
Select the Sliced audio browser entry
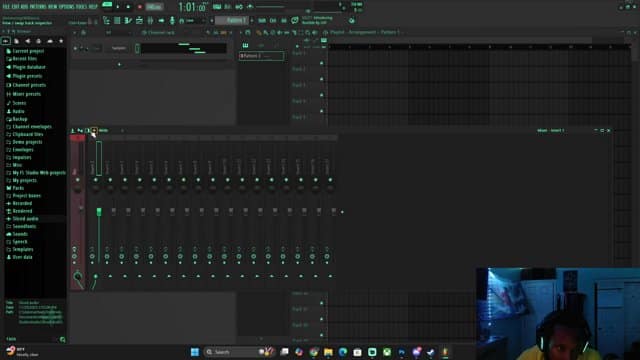pyautogui.click(x=22, y=219)
